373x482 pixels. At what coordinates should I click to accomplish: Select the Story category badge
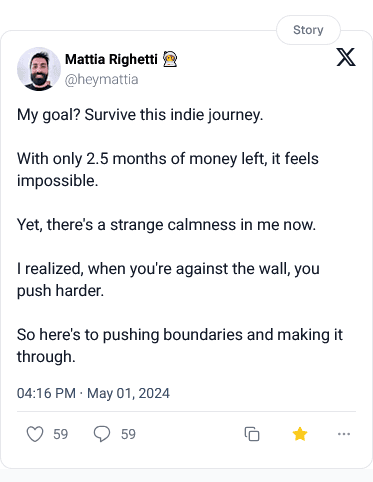[308, 30]
